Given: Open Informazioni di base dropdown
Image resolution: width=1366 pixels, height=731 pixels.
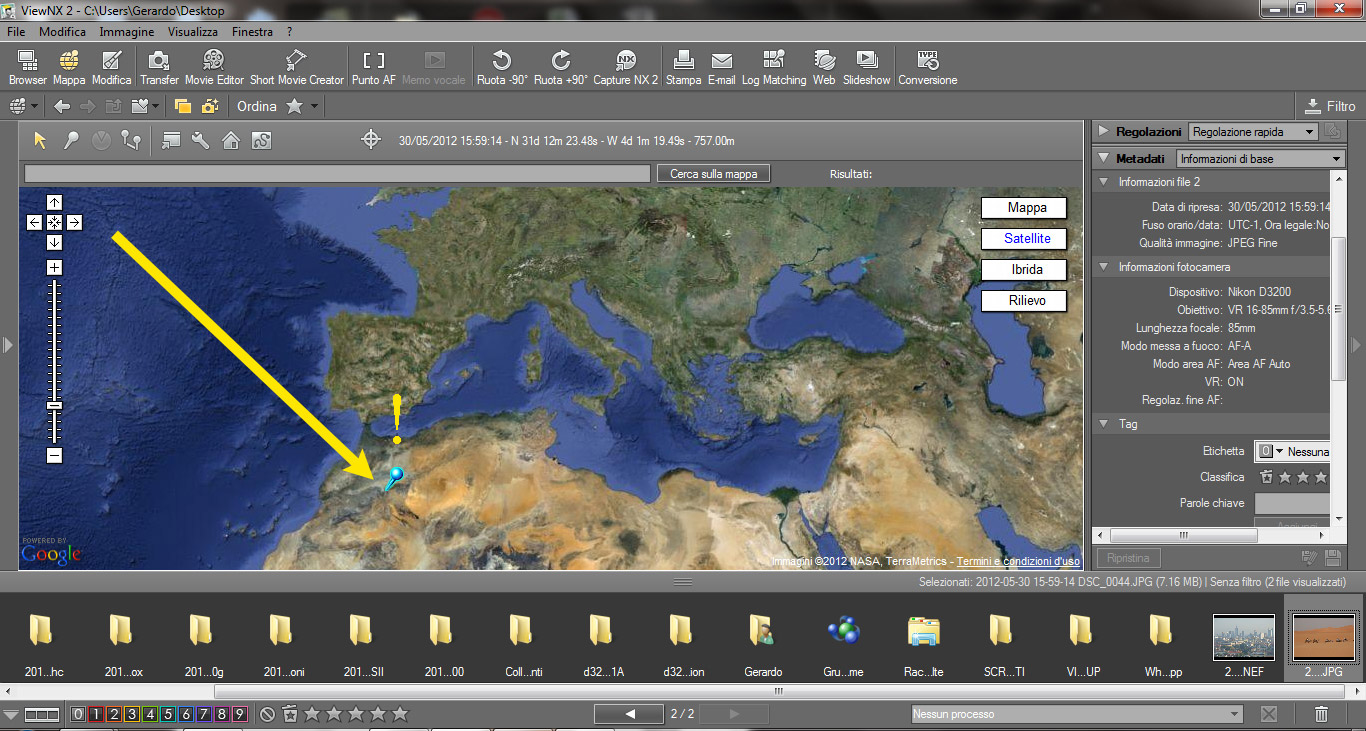Looking at the screenshot, I should pyautogui.click(x=1260, y=159).
